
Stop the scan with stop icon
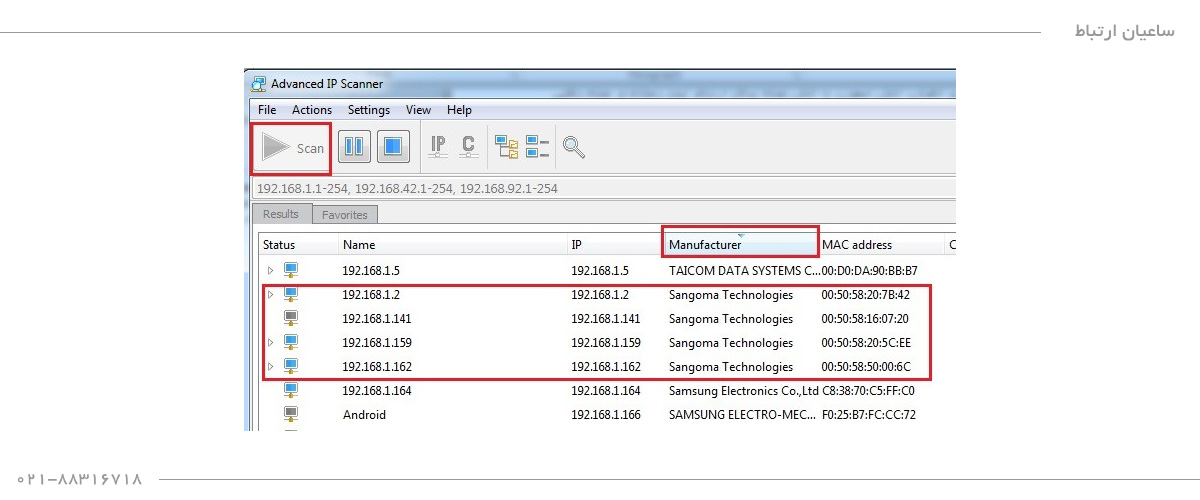point(393,147)
